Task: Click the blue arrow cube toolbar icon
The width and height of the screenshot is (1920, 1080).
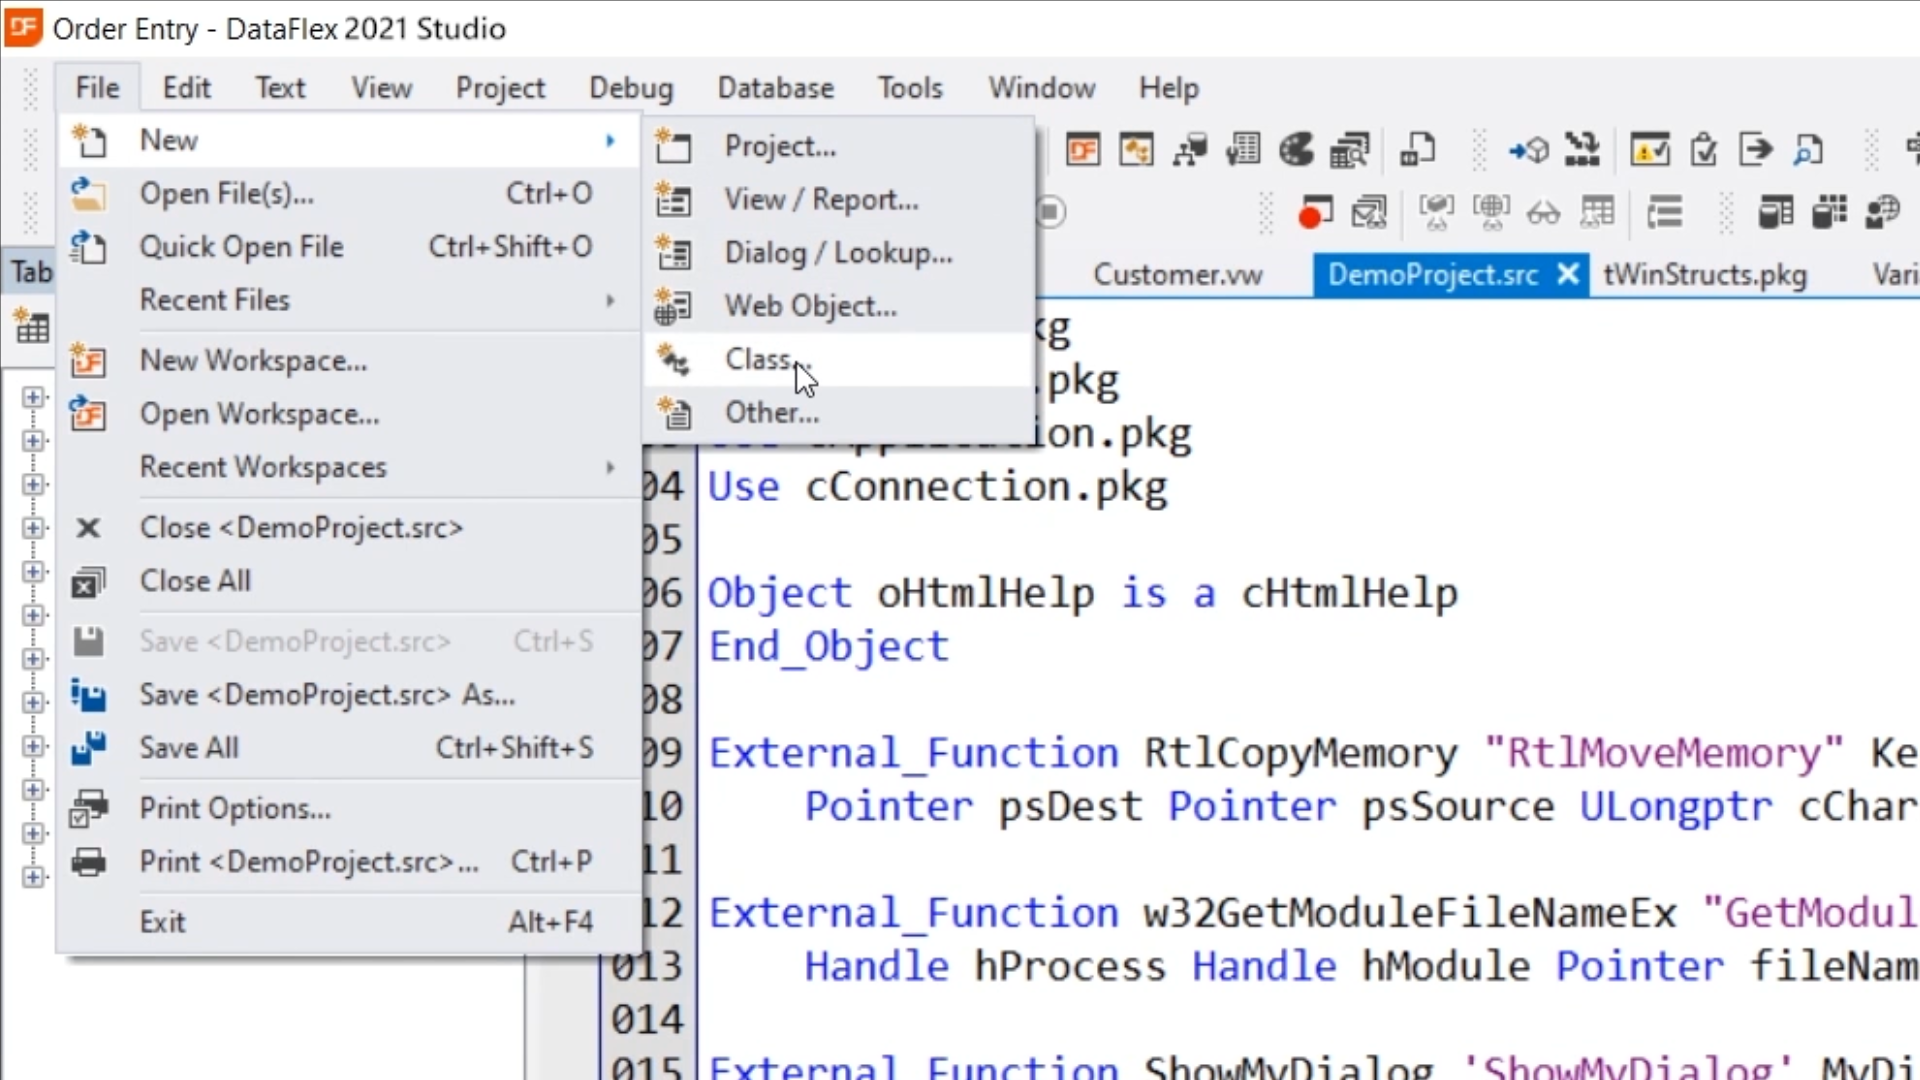Action: [1528, 150]
